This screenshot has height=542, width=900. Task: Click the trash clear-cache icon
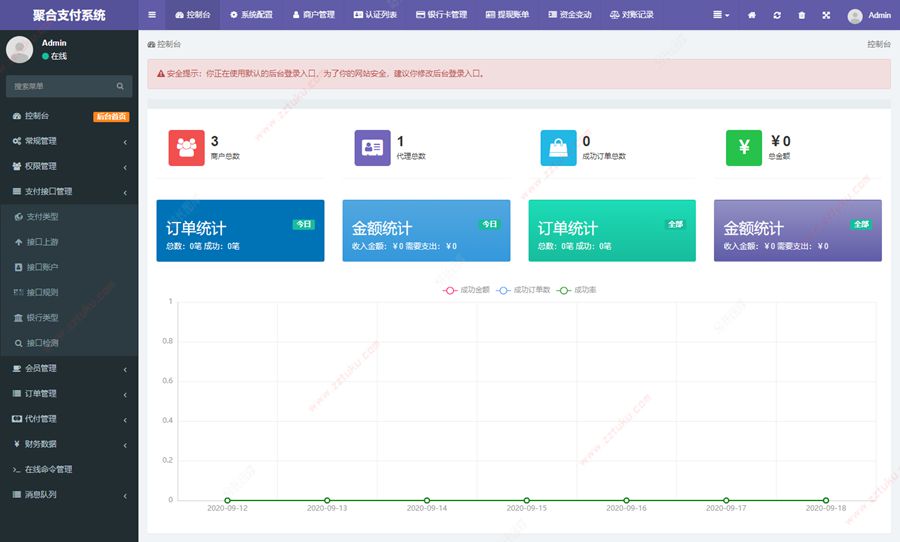(802, 15)
